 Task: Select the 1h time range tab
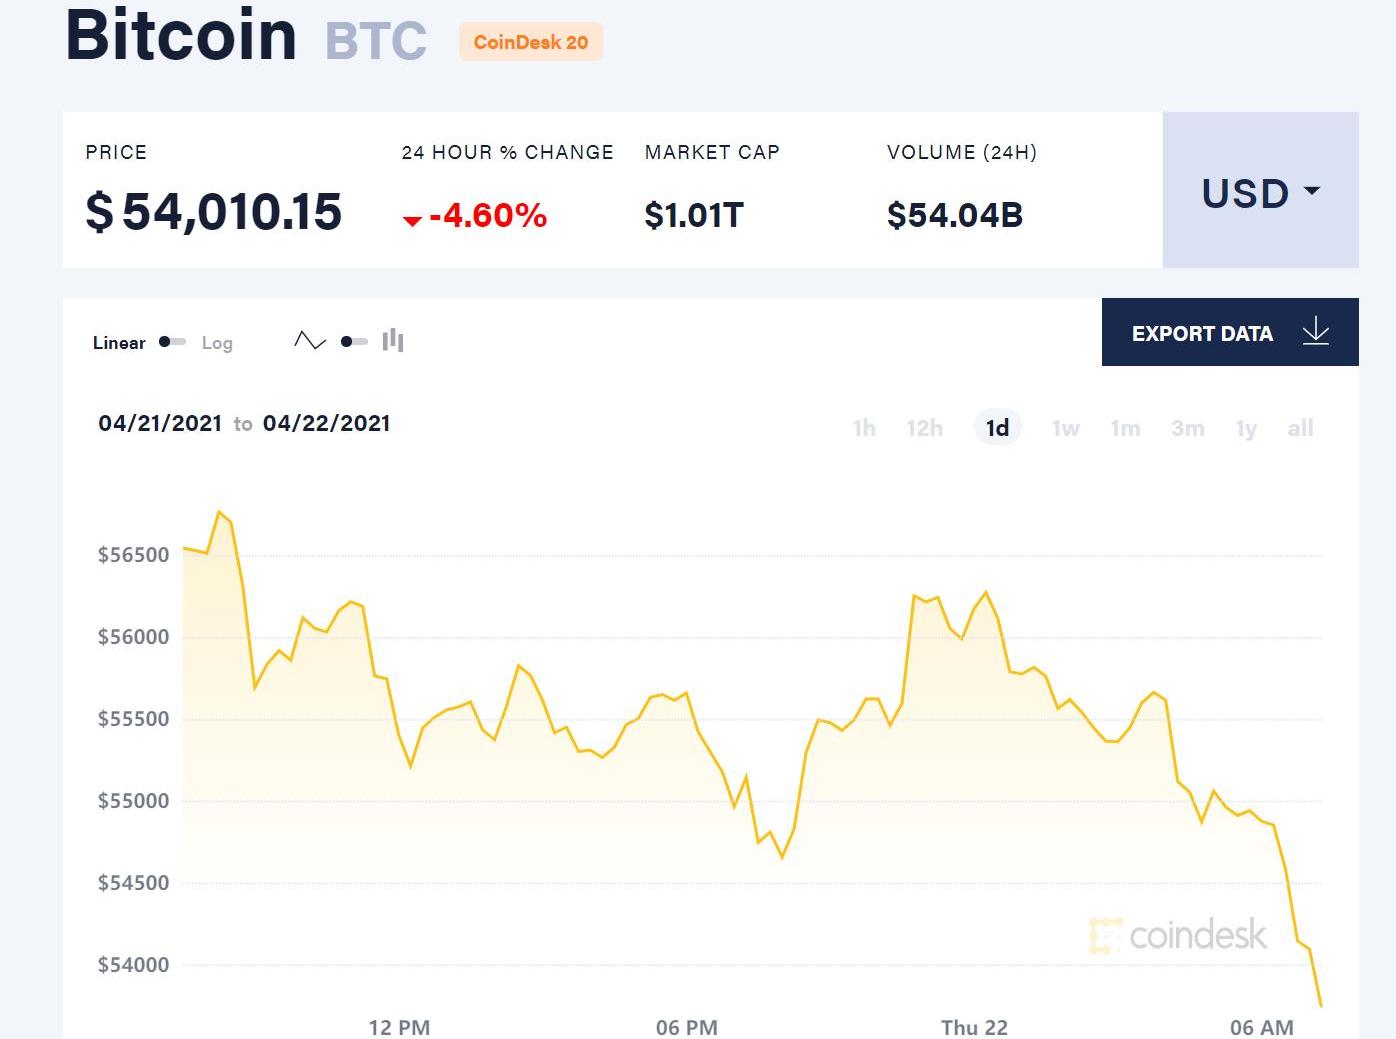coord(864,428)
